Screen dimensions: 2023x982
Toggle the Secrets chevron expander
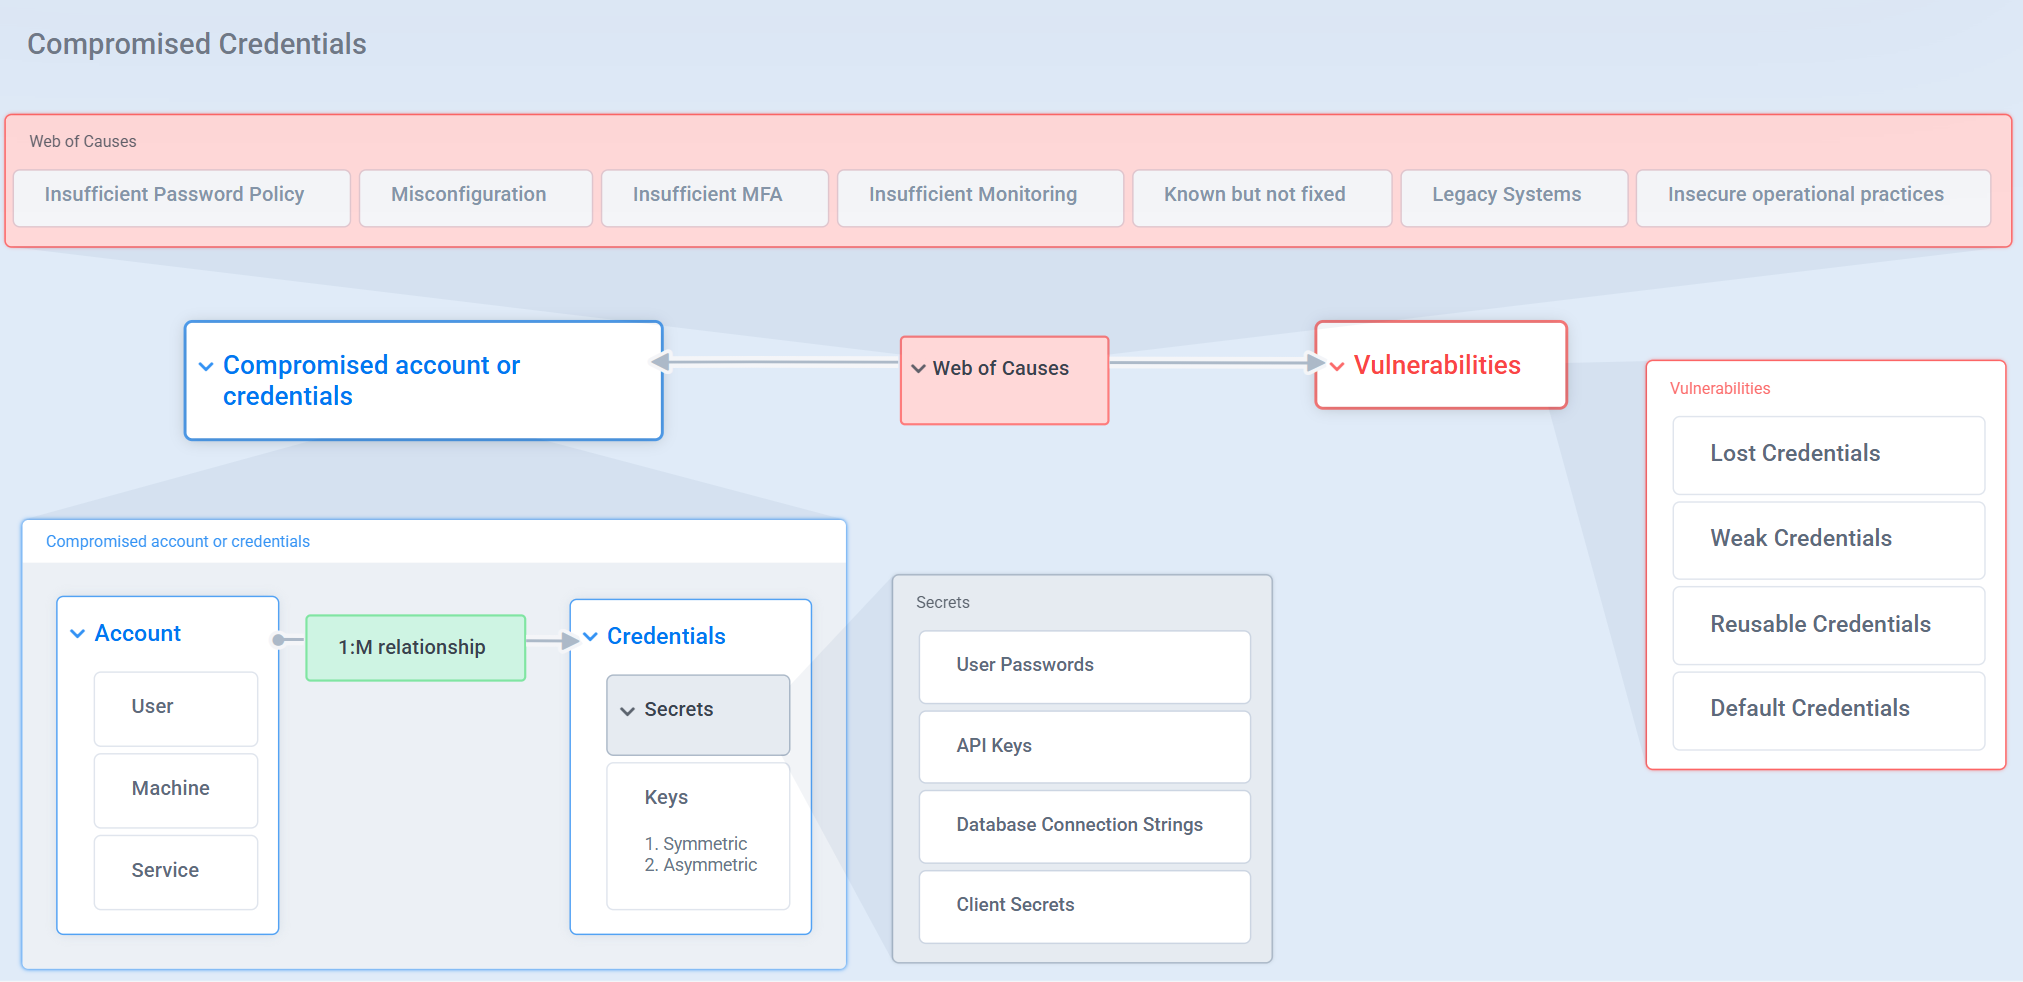coord(628,711)
